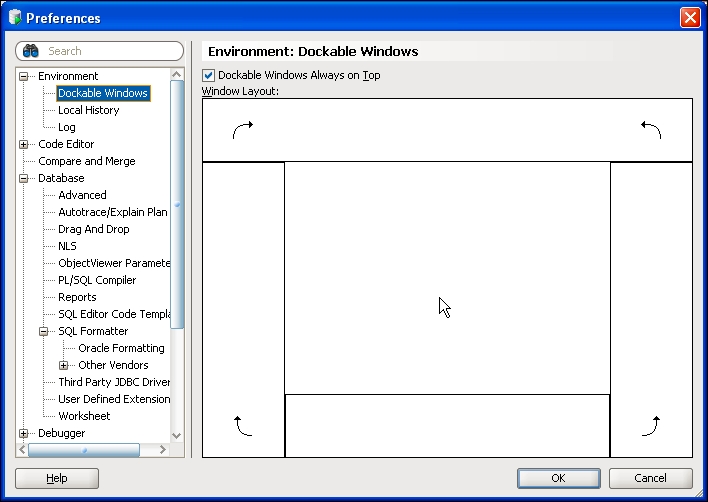Click the tree scroll down arrow
The width and height of the screenshot is (708, 502).
coord(177,436)
